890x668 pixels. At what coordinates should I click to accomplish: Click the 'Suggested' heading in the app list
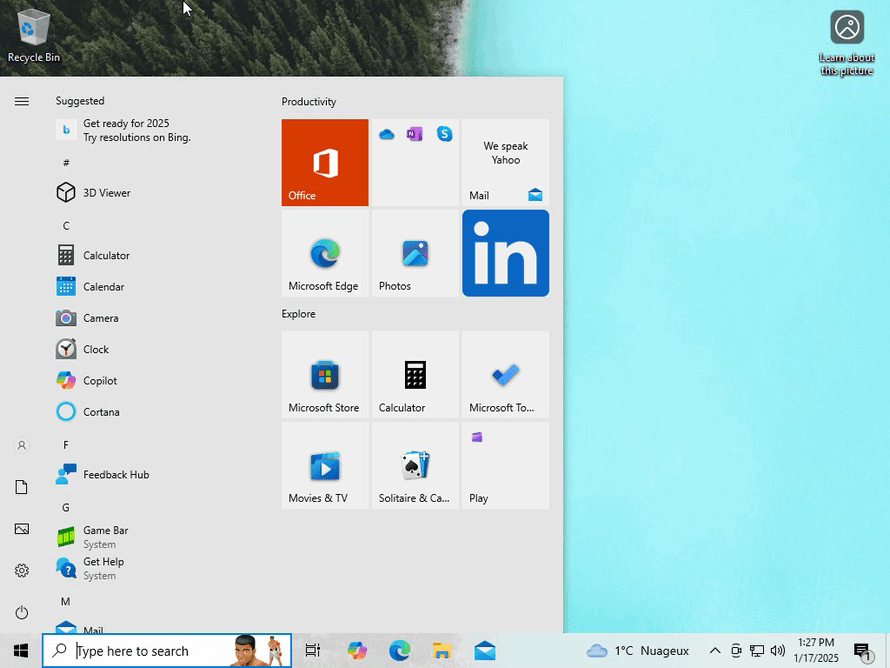pyautogui.click(x=80, y=101)
